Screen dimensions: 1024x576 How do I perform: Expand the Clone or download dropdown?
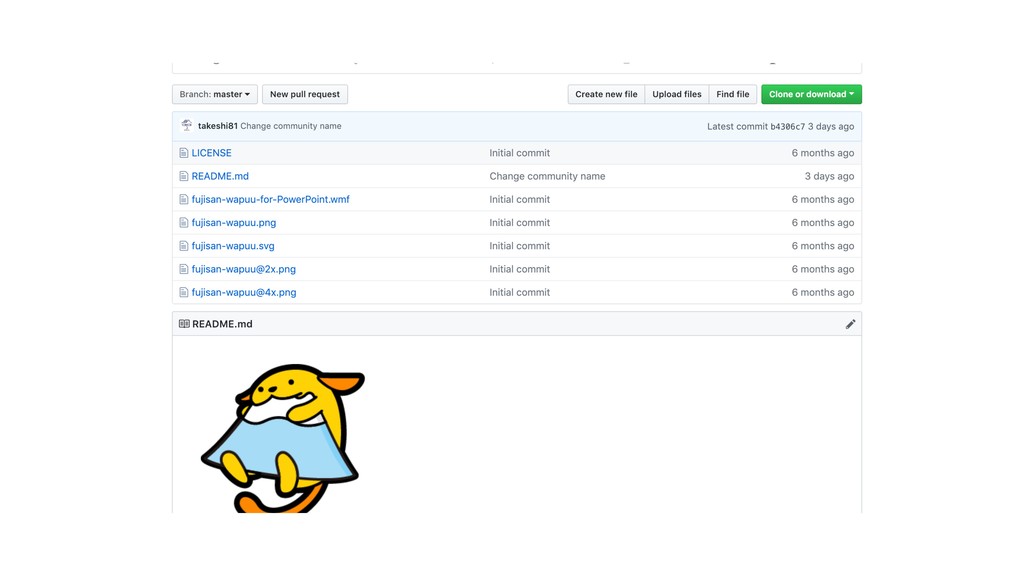[811, 94]
